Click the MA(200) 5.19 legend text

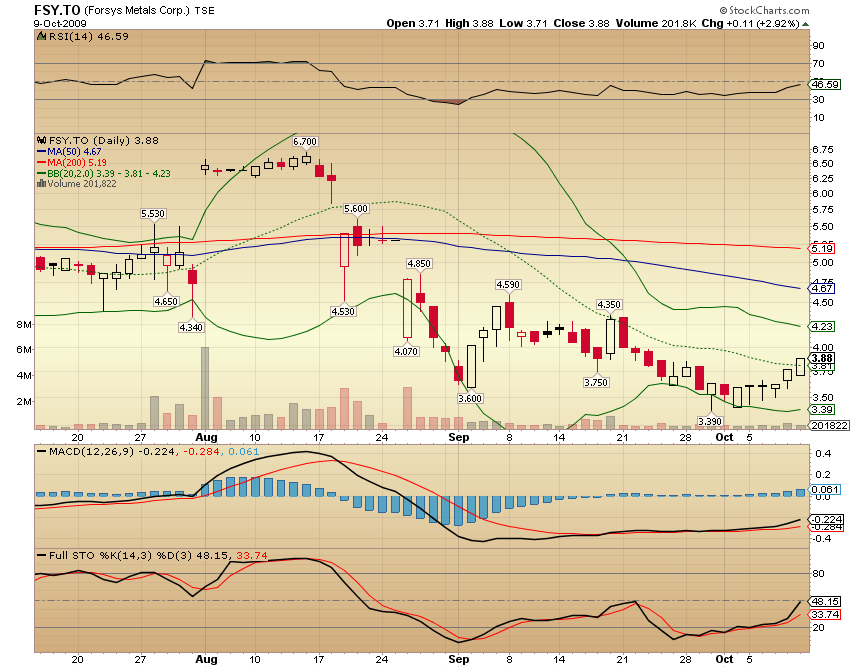tap(76, 163)
